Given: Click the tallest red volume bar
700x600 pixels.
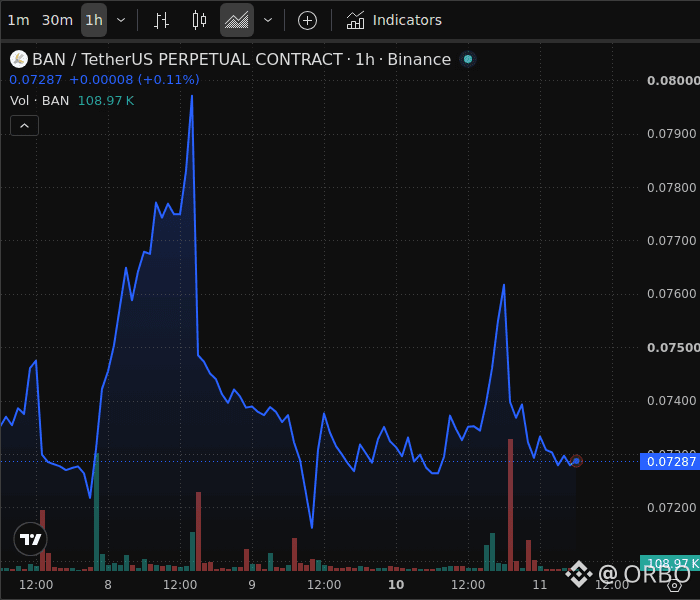Looking at the screenshot, I should (x=510, y=504).
